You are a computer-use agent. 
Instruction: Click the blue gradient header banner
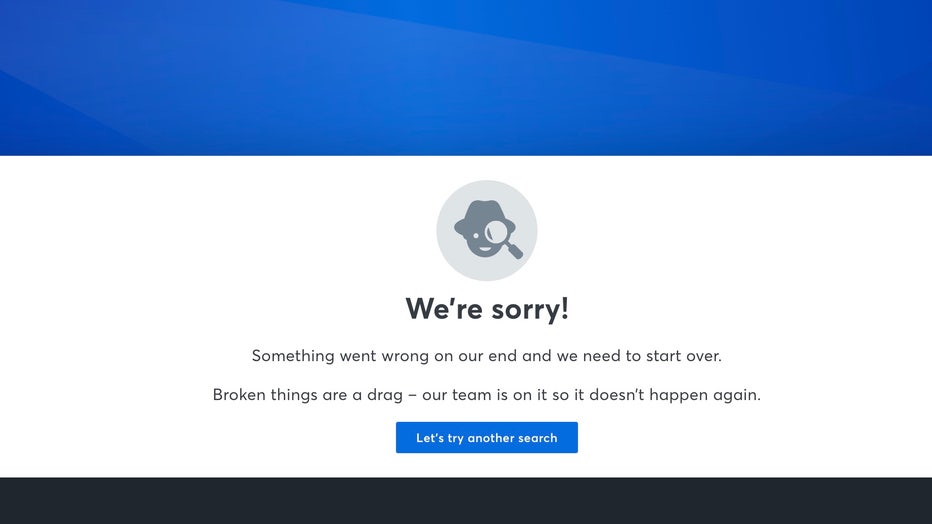tap(466, 78)
